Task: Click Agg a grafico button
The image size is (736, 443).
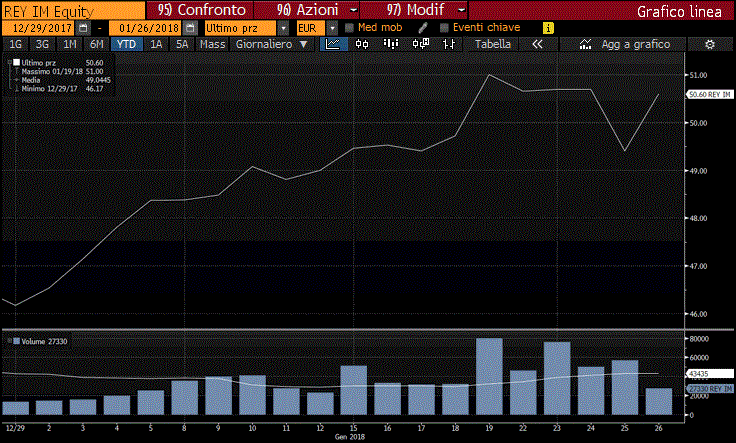Action: [628, 45]
